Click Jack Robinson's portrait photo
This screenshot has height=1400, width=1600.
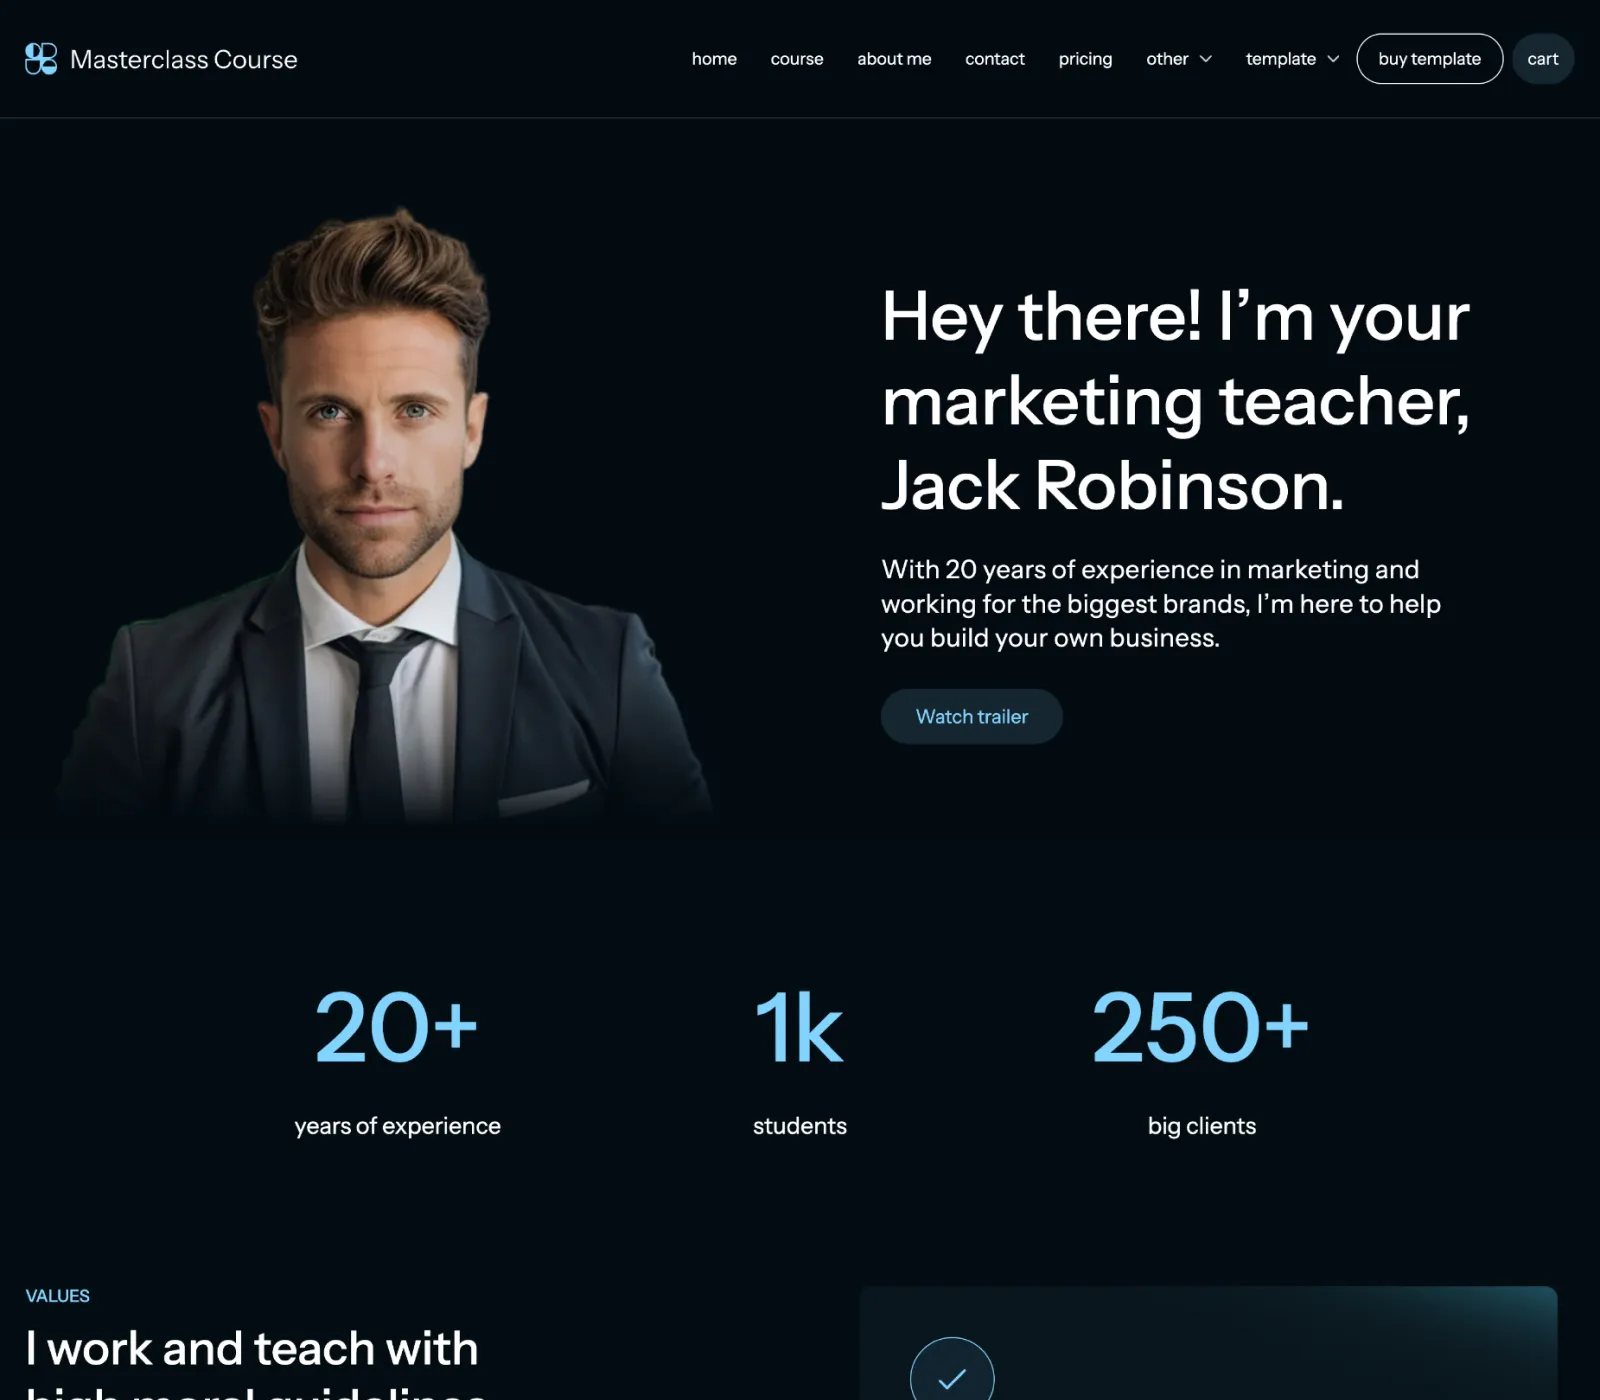pyautogui.click(x=385, y=515)
